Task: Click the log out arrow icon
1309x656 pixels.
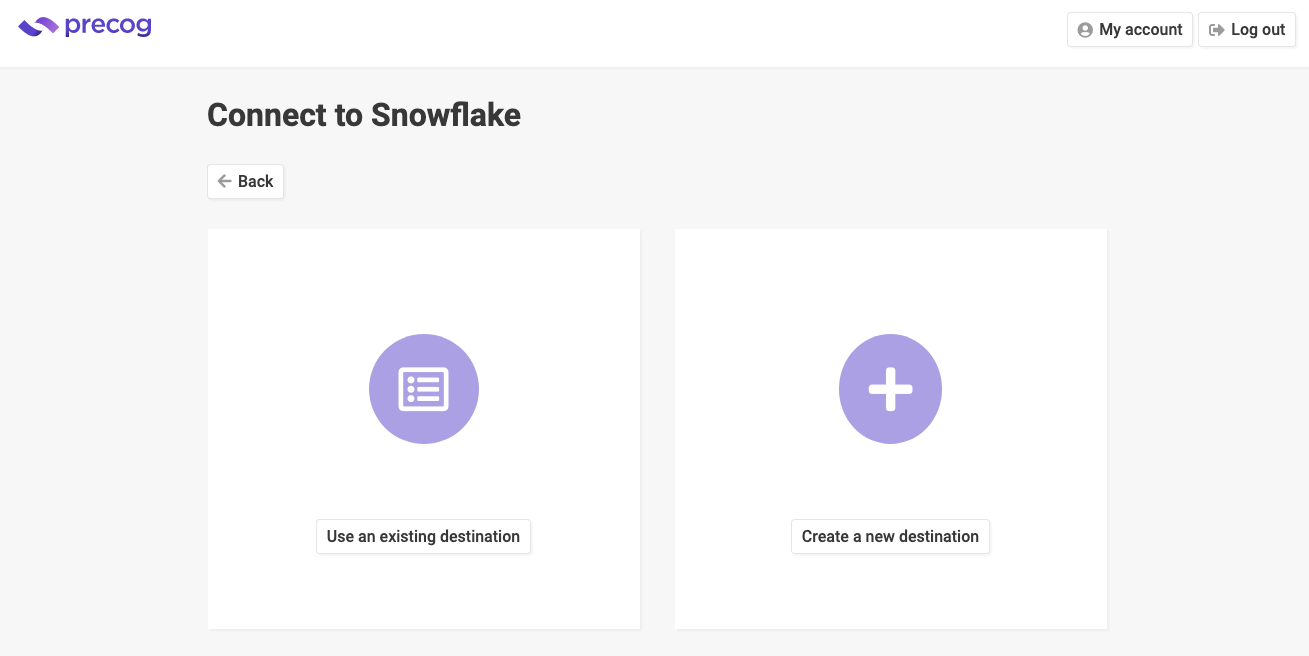Action: click(1217, 30)
